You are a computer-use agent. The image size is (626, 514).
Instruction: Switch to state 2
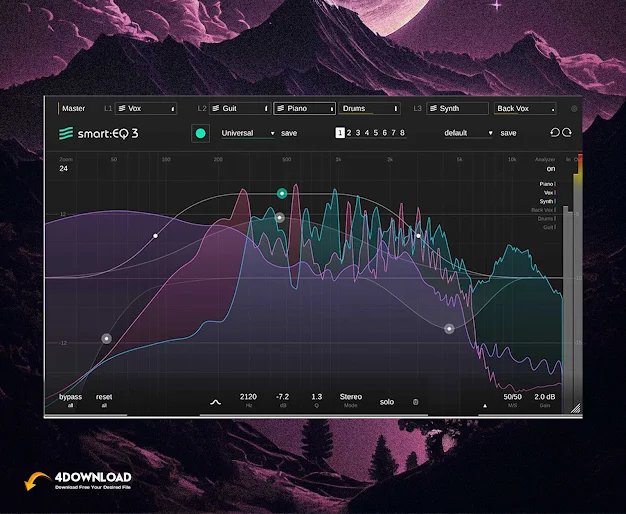click(349, 133)
